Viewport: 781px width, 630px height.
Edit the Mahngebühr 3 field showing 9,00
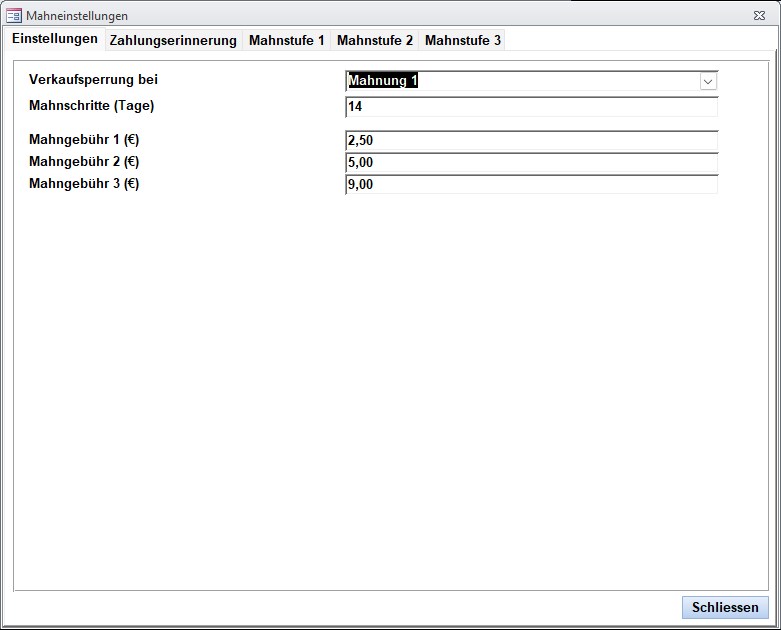coord(531,185)
